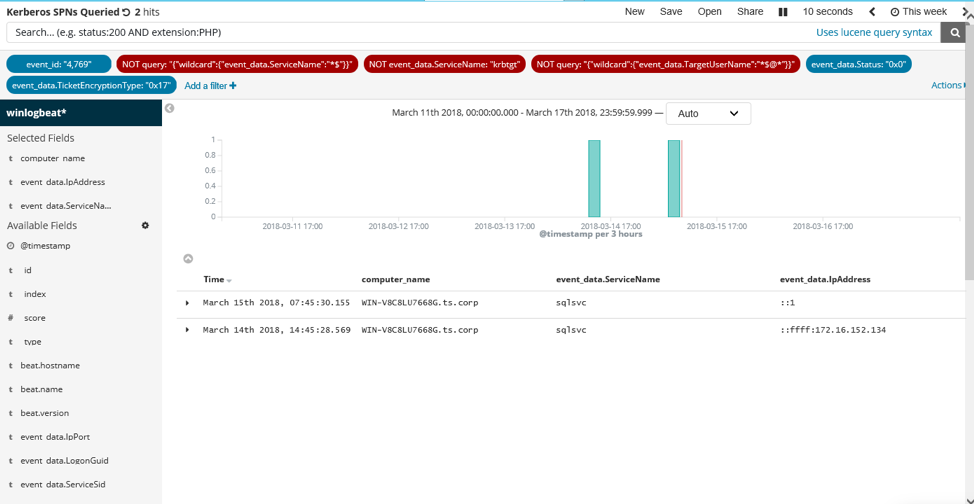974x504 pixels.
Task: Click the search magnifier button
Action: 954,33
